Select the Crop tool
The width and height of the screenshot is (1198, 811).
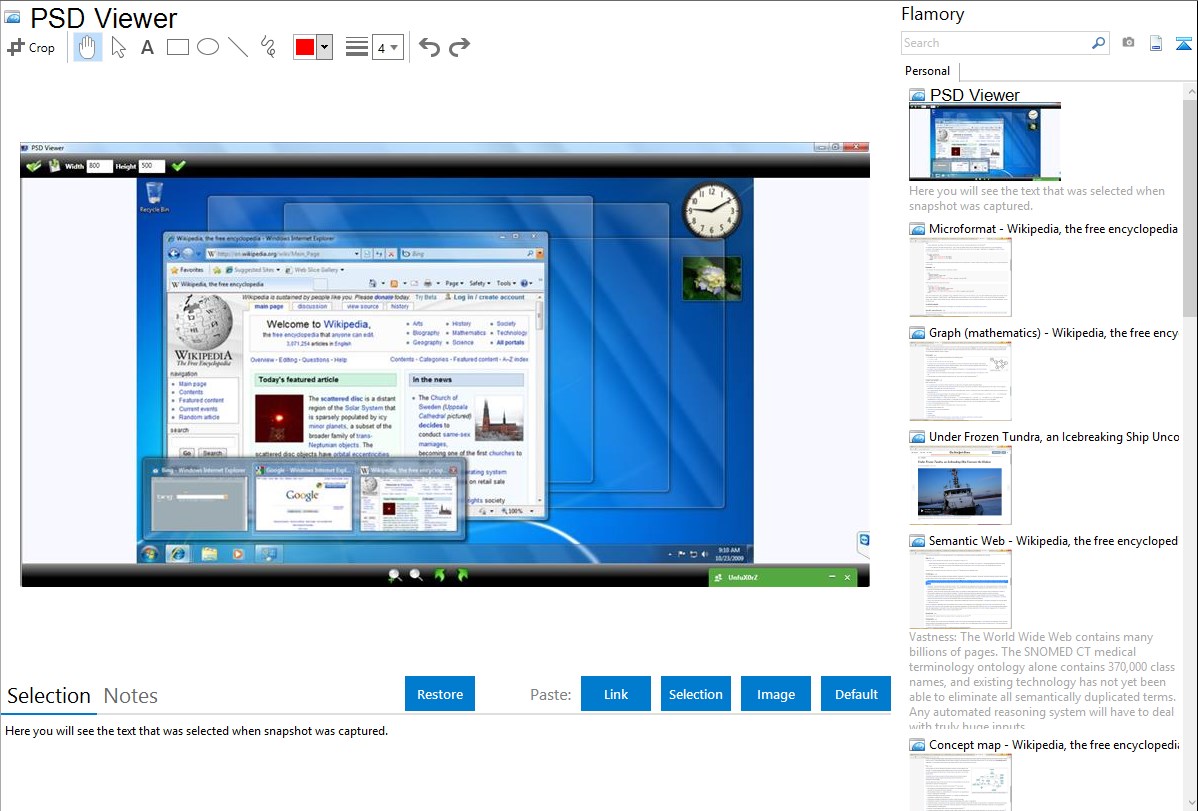[x=31, y=47]
